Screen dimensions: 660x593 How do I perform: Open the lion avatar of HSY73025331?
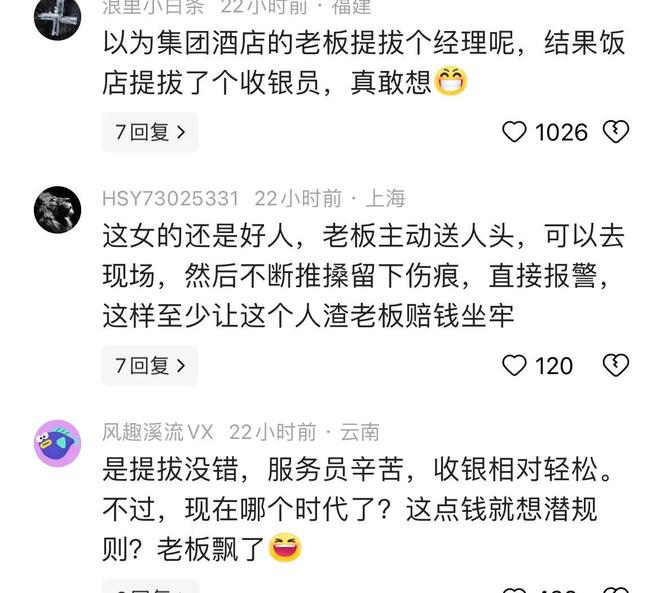[57, 210]
